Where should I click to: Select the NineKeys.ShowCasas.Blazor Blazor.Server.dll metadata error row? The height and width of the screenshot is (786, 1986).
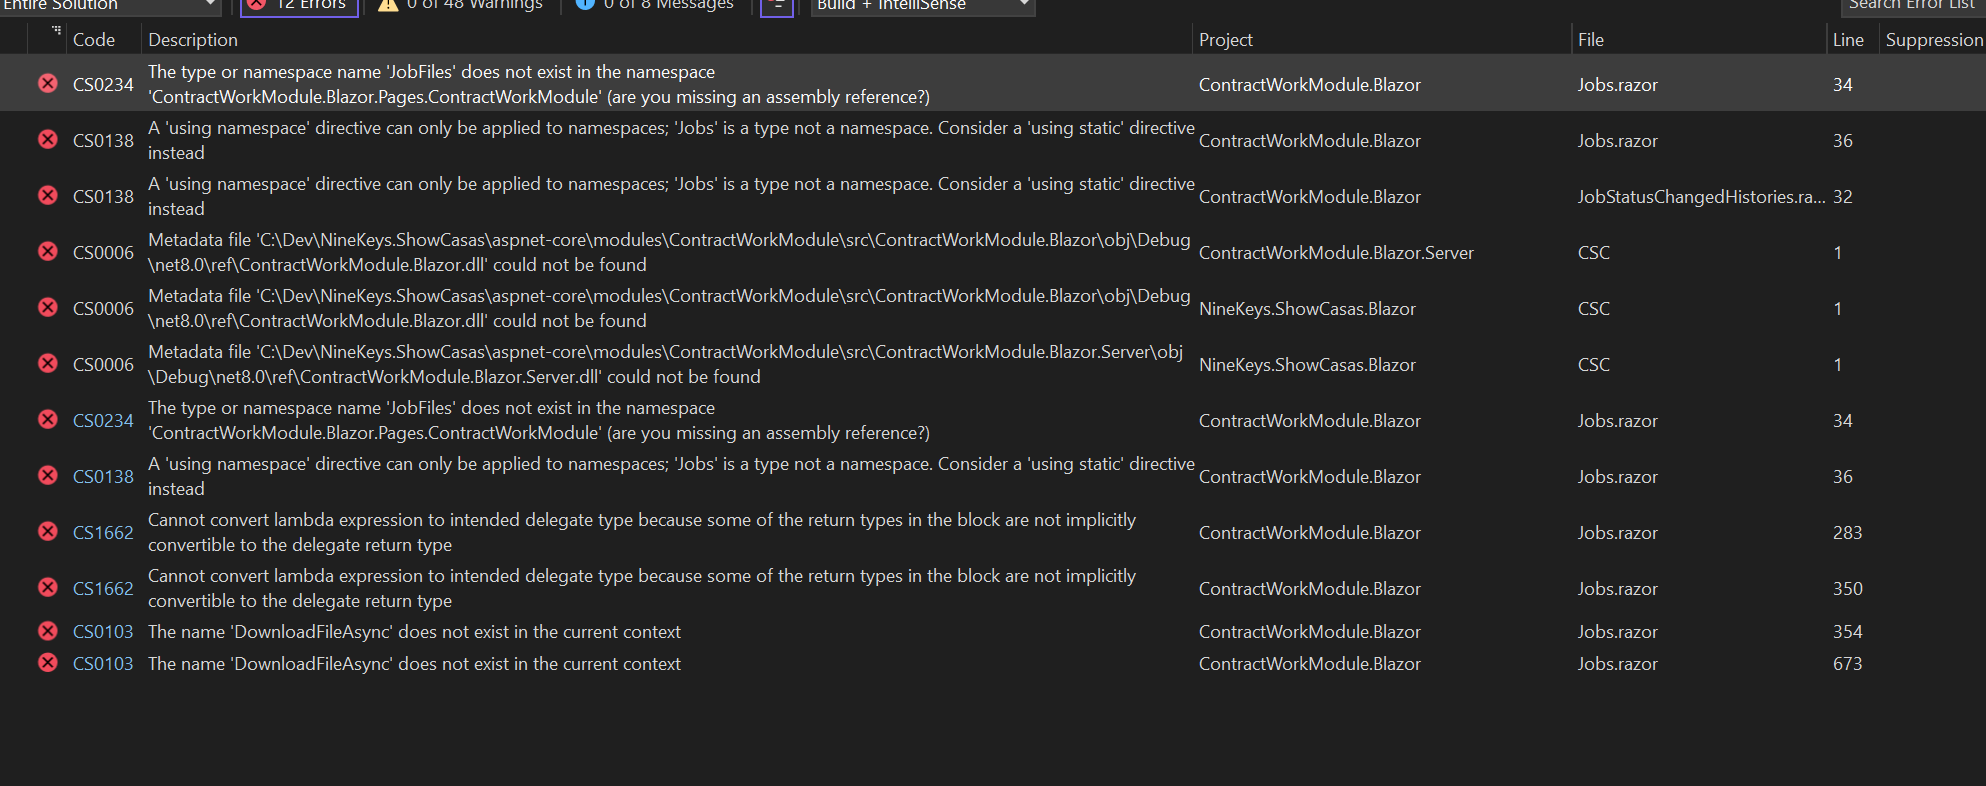point(660,365)
